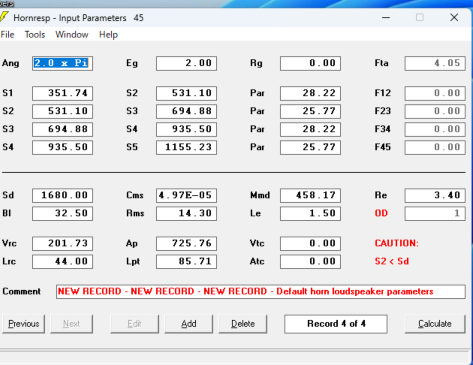473x365 pixels.
Task: Click the Vrc field with 201.73
Action: coord(62,243)
